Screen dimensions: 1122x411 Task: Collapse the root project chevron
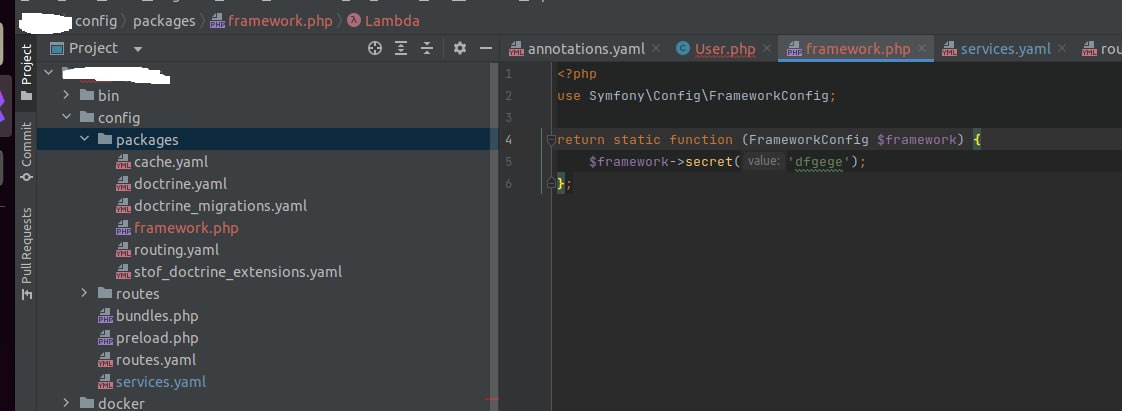(x=48, y=72)
